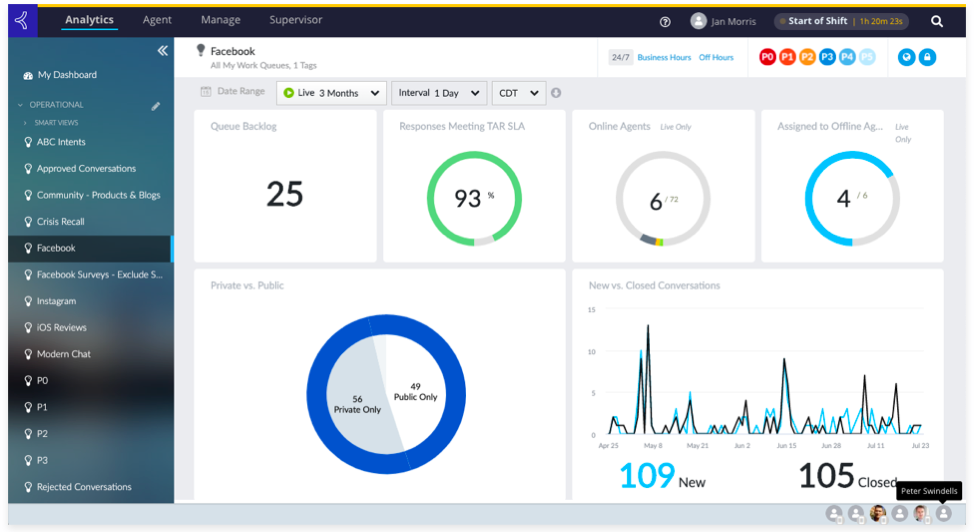The height and width of the screenshot is (532, 974).
Task: Click the Facebook lightbulb icon in header
Action: [x=201, y=50]
